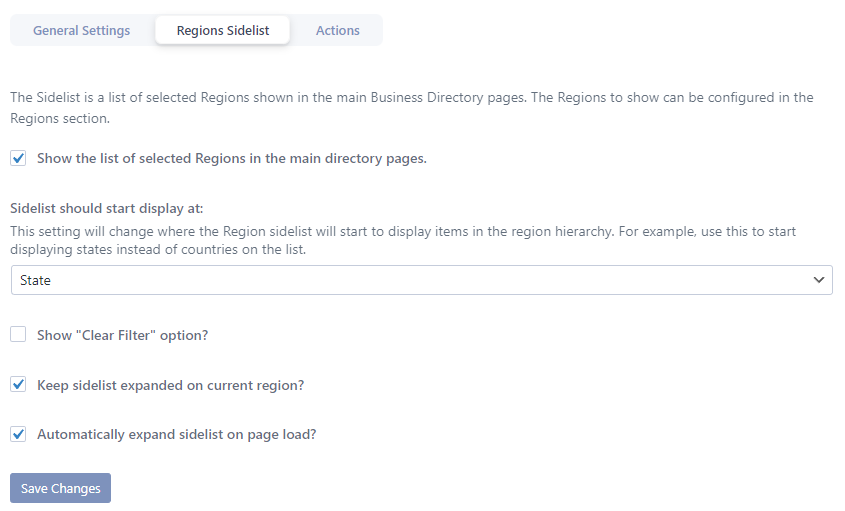Click the intro paragraph about the Sidelist
The height and width of the screenshot is (511, 845).
tap(412, 108)
